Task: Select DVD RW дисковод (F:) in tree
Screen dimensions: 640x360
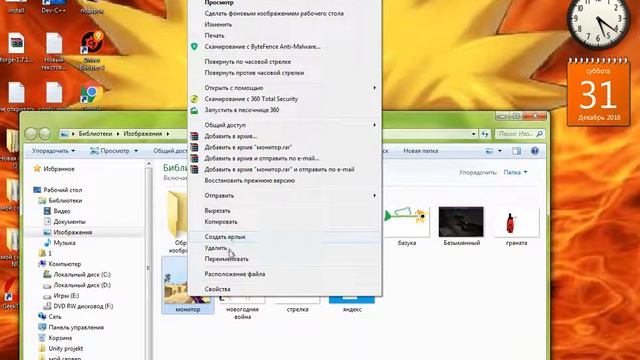Action: tap(83, 307)
